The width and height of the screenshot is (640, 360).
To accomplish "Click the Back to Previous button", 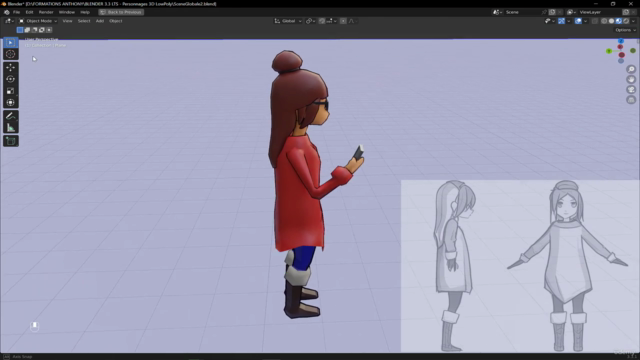I will point(121,12).
